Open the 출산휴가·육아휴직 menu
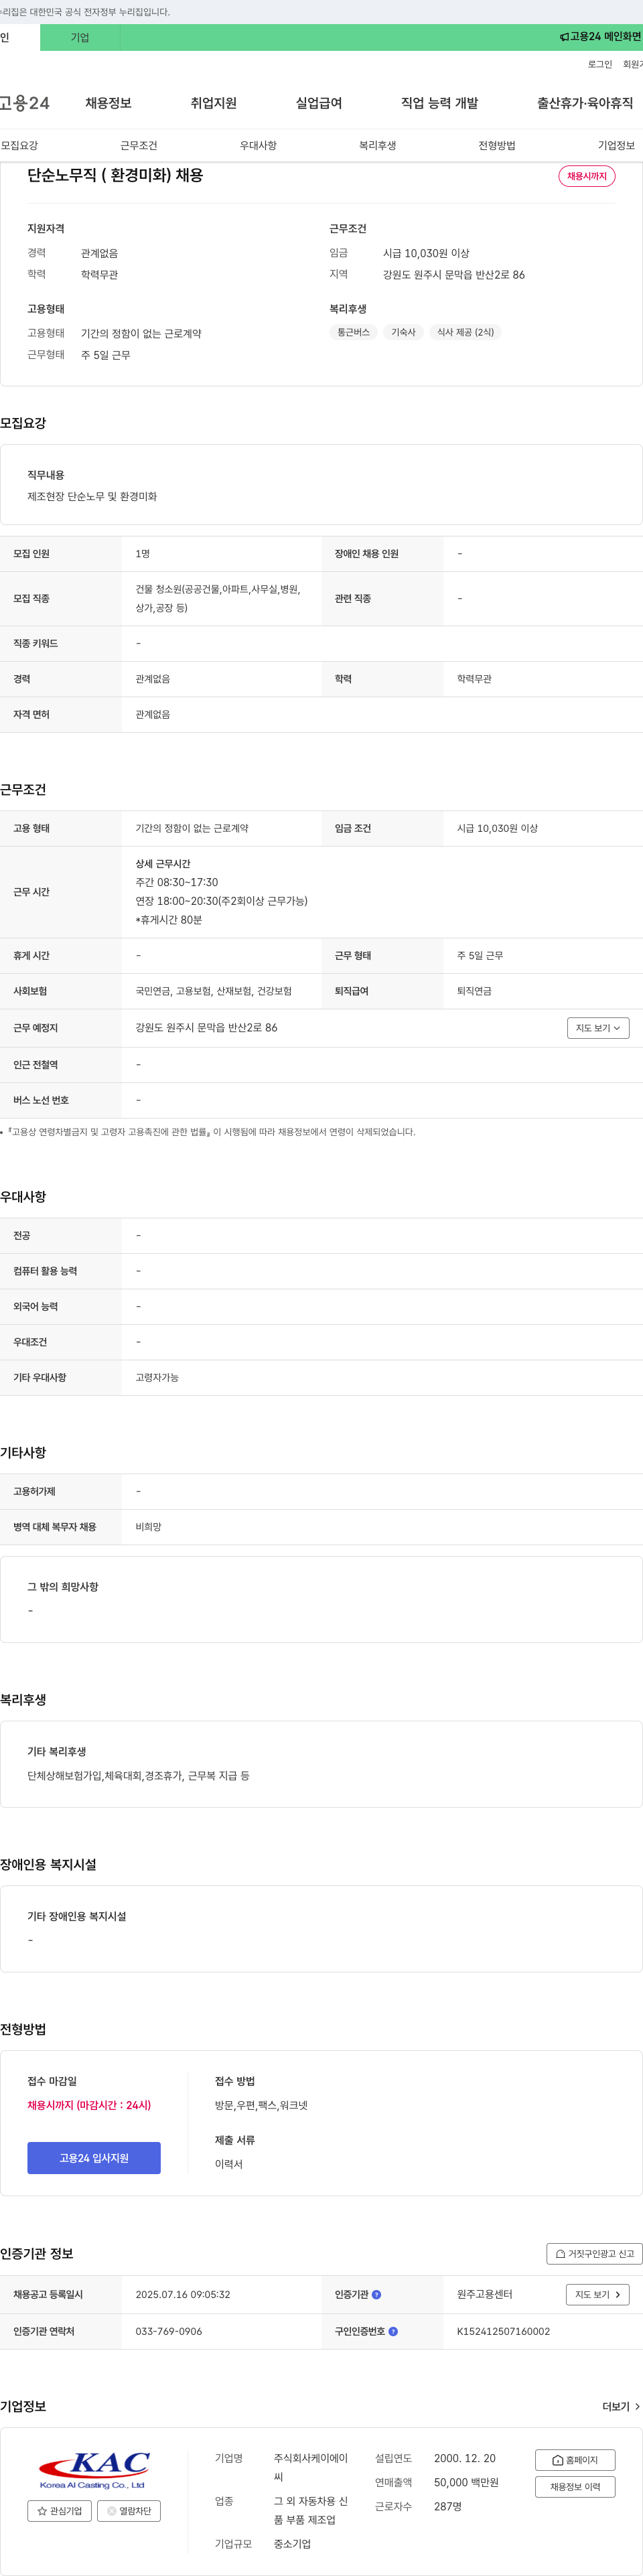 click(585, 103)
